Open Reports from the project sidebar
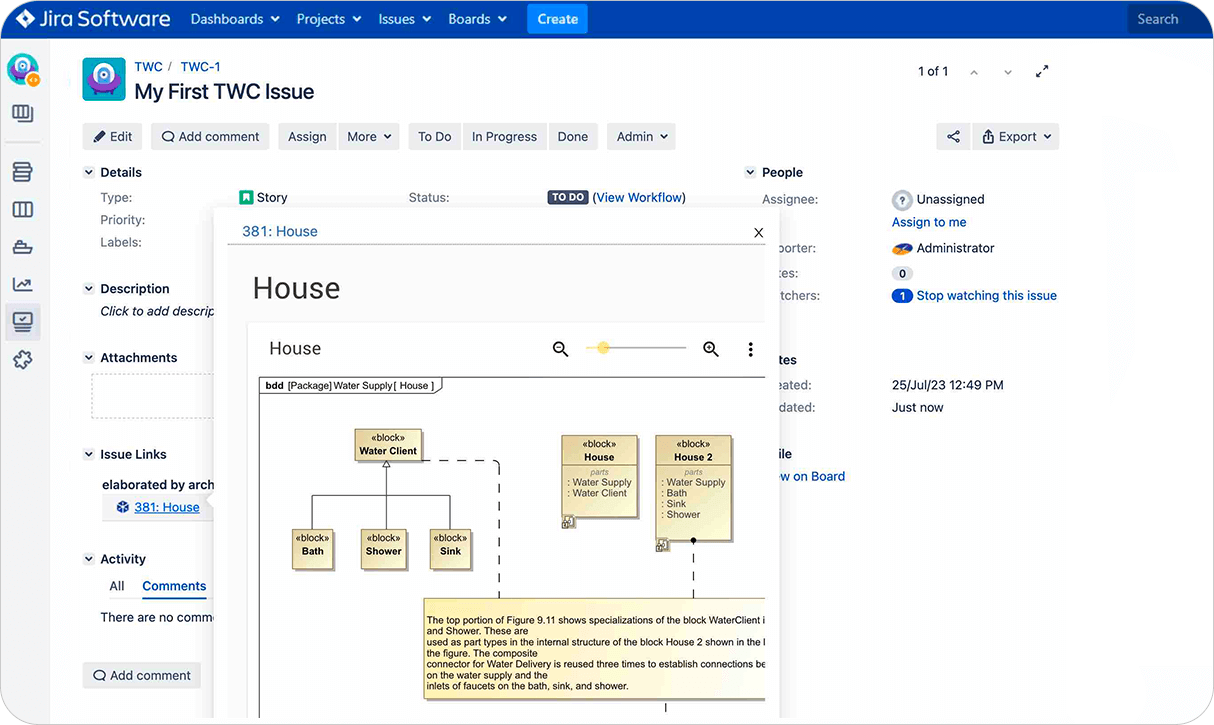Viewport: 1214px width, 725px height. (x=24, y=283)
